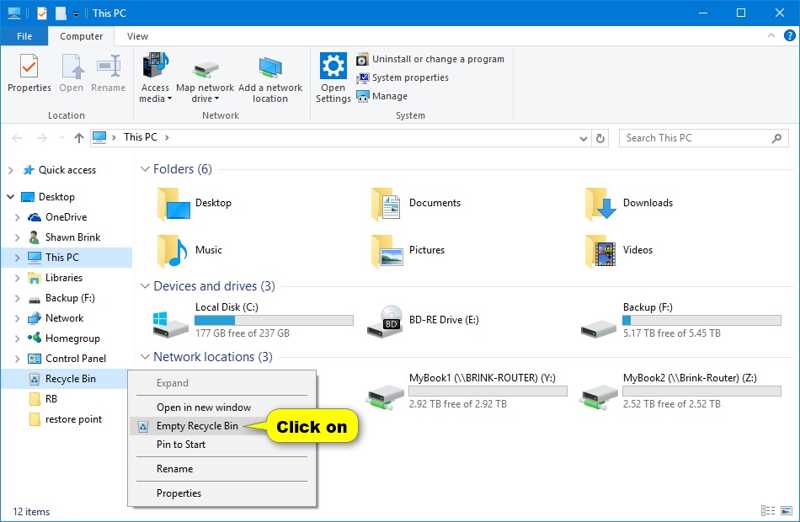Open Access media dropdown
This screenshot has width=800, height=522.
(x=155, y=78)
